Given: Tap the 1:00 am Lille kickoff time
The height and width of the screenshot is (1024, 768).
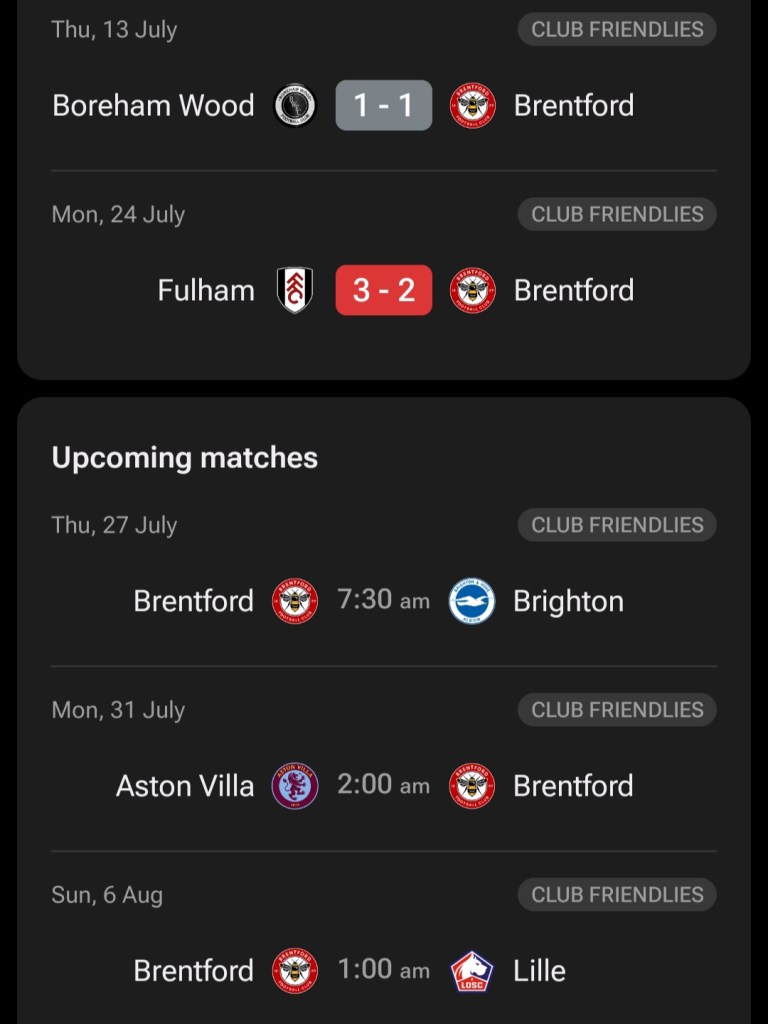Looking at the screenshot, I should pos(384,970).
